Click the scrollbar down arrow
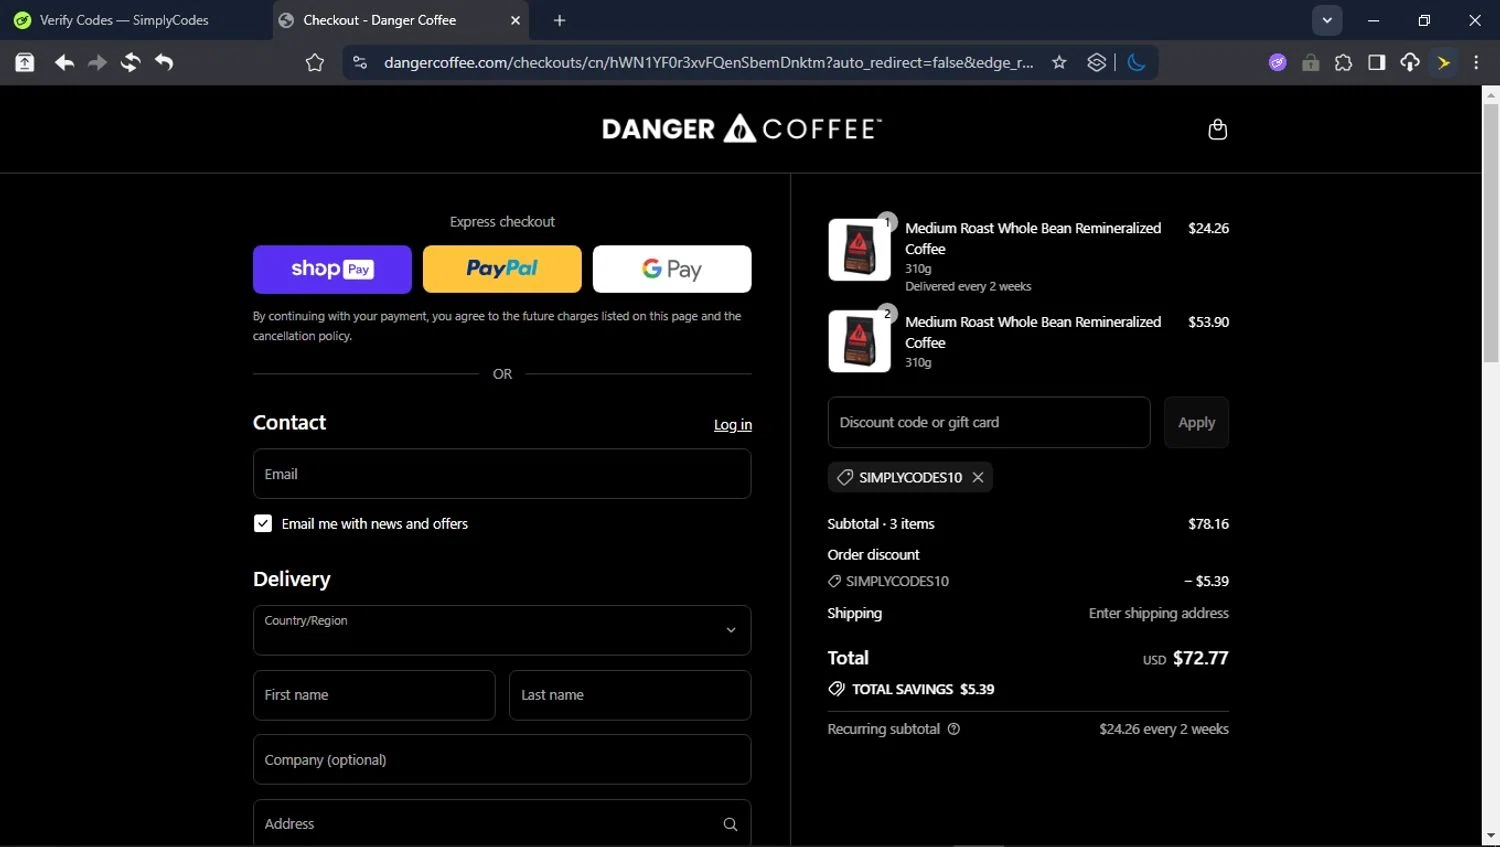The width and height of the screenshot is (1500, 847). 1491,836
